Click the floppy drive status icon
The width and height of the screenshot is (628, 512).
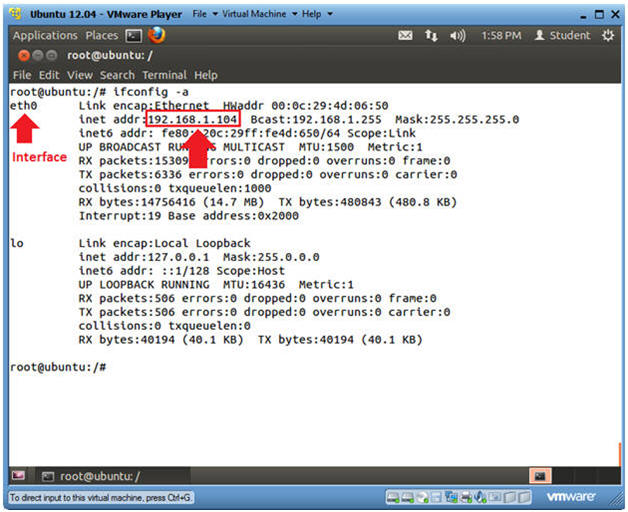[x=436, y=497]
